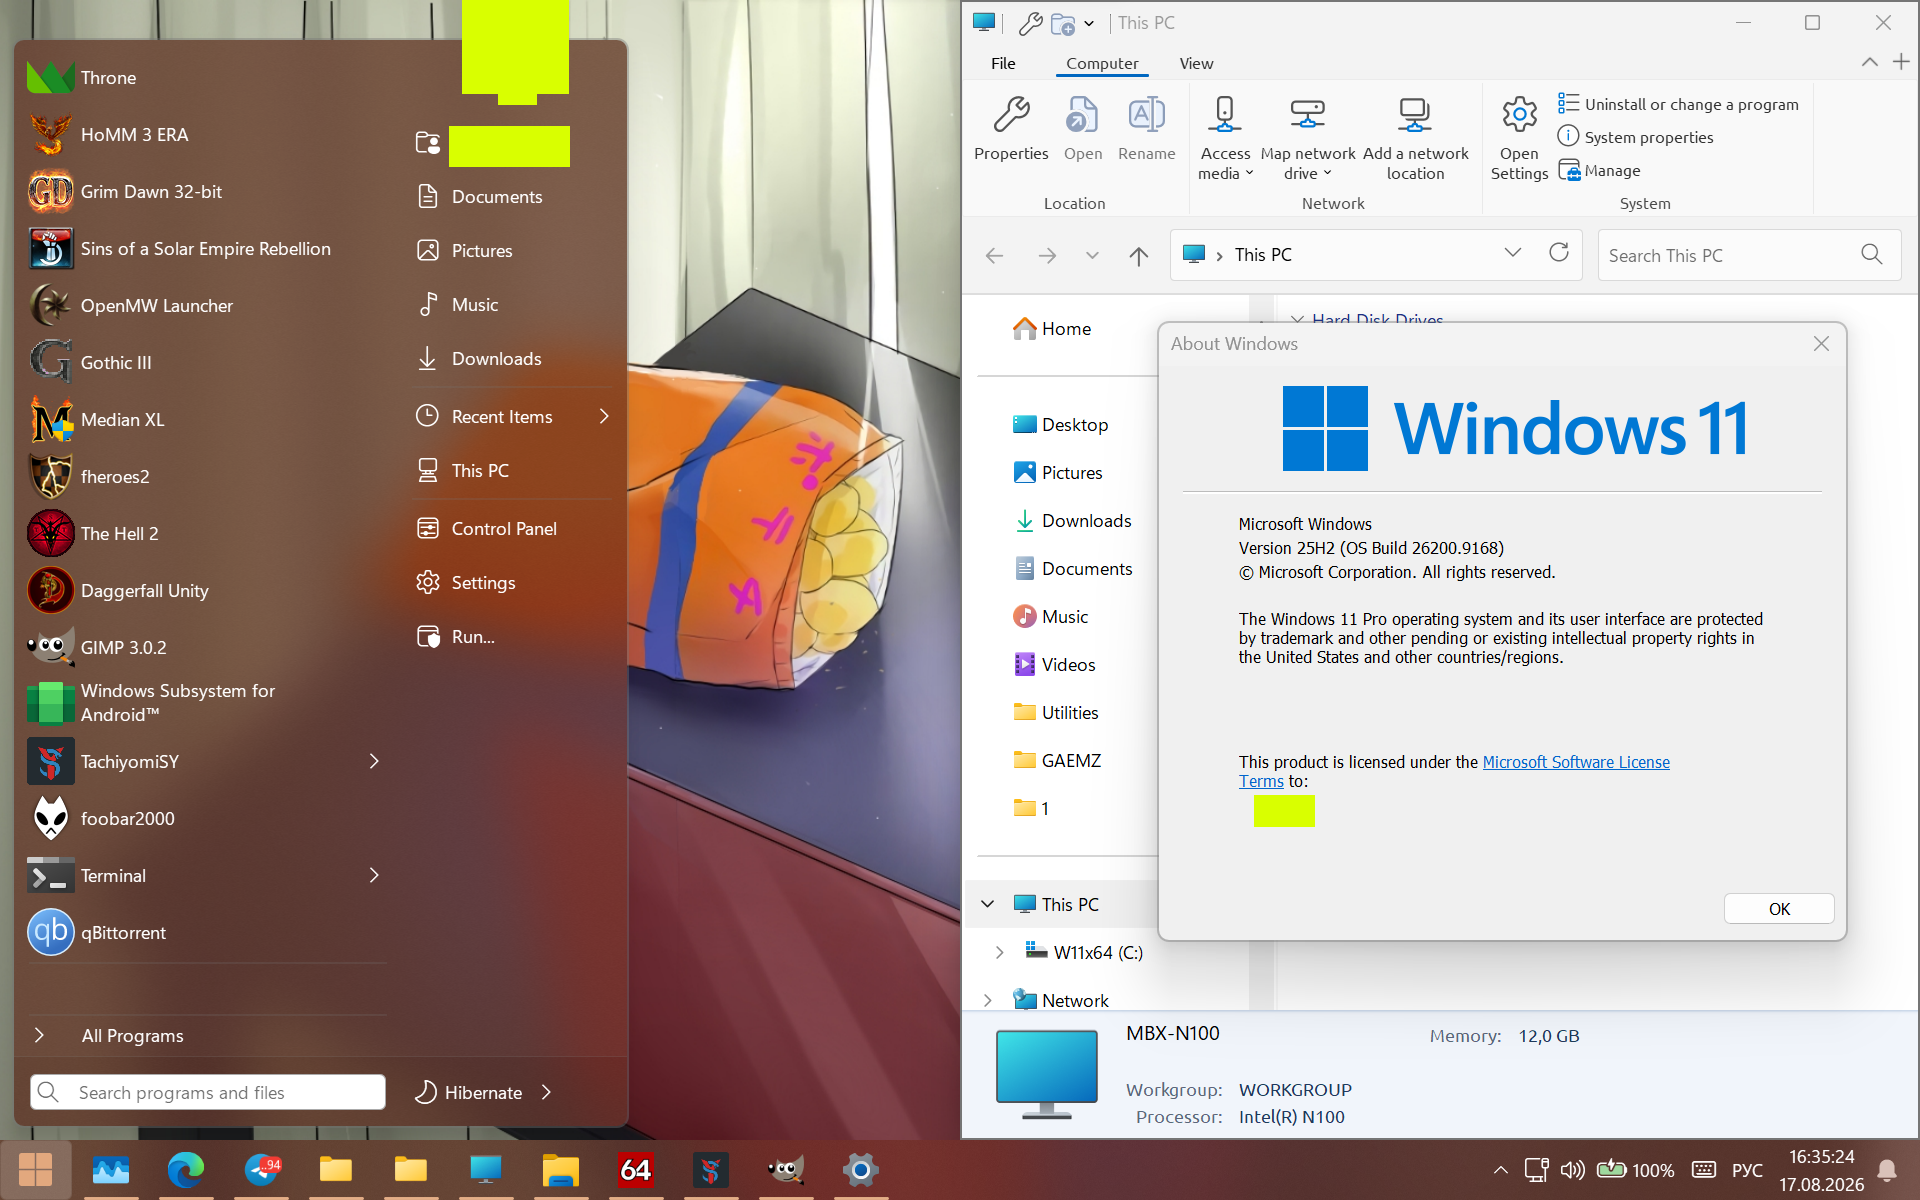This screenshot has width=1920, height=1200.
Task: Click the Search This PC field
Action: [1749, 255]
